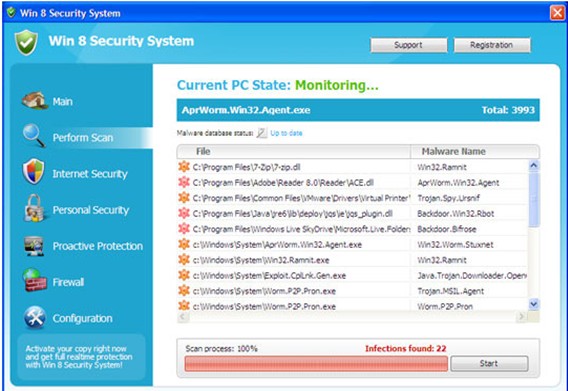Screen dimensions: 568x391
Task: Click threat icon for Win32.Ramnit.exe row
Action: (x=184, y=259)
